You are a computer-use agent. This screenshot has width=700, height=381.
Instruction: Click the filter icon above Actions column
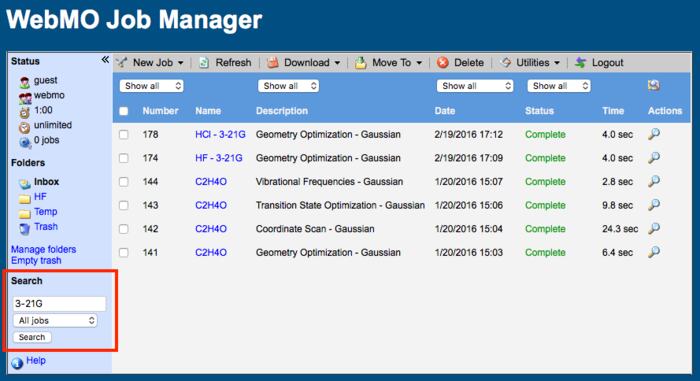654,85
